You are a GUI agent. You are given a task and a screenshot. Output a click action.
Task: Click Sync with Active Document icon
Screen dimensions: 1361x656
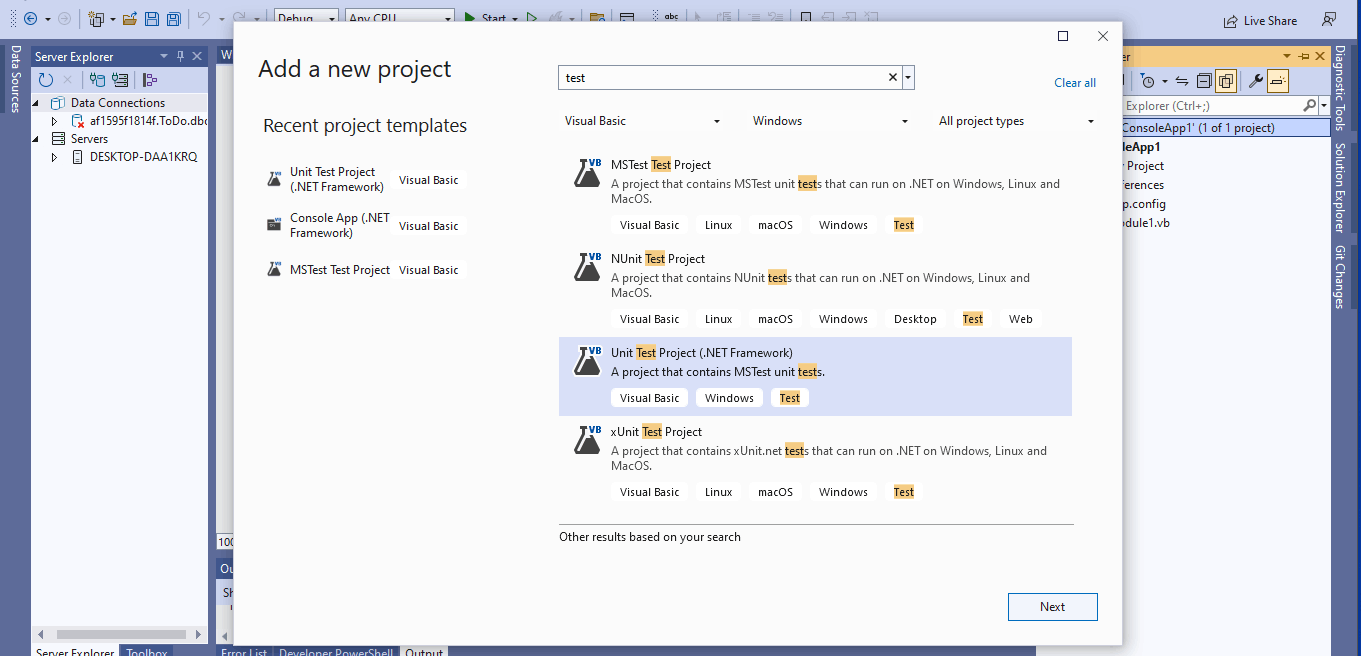[1182, 81]
